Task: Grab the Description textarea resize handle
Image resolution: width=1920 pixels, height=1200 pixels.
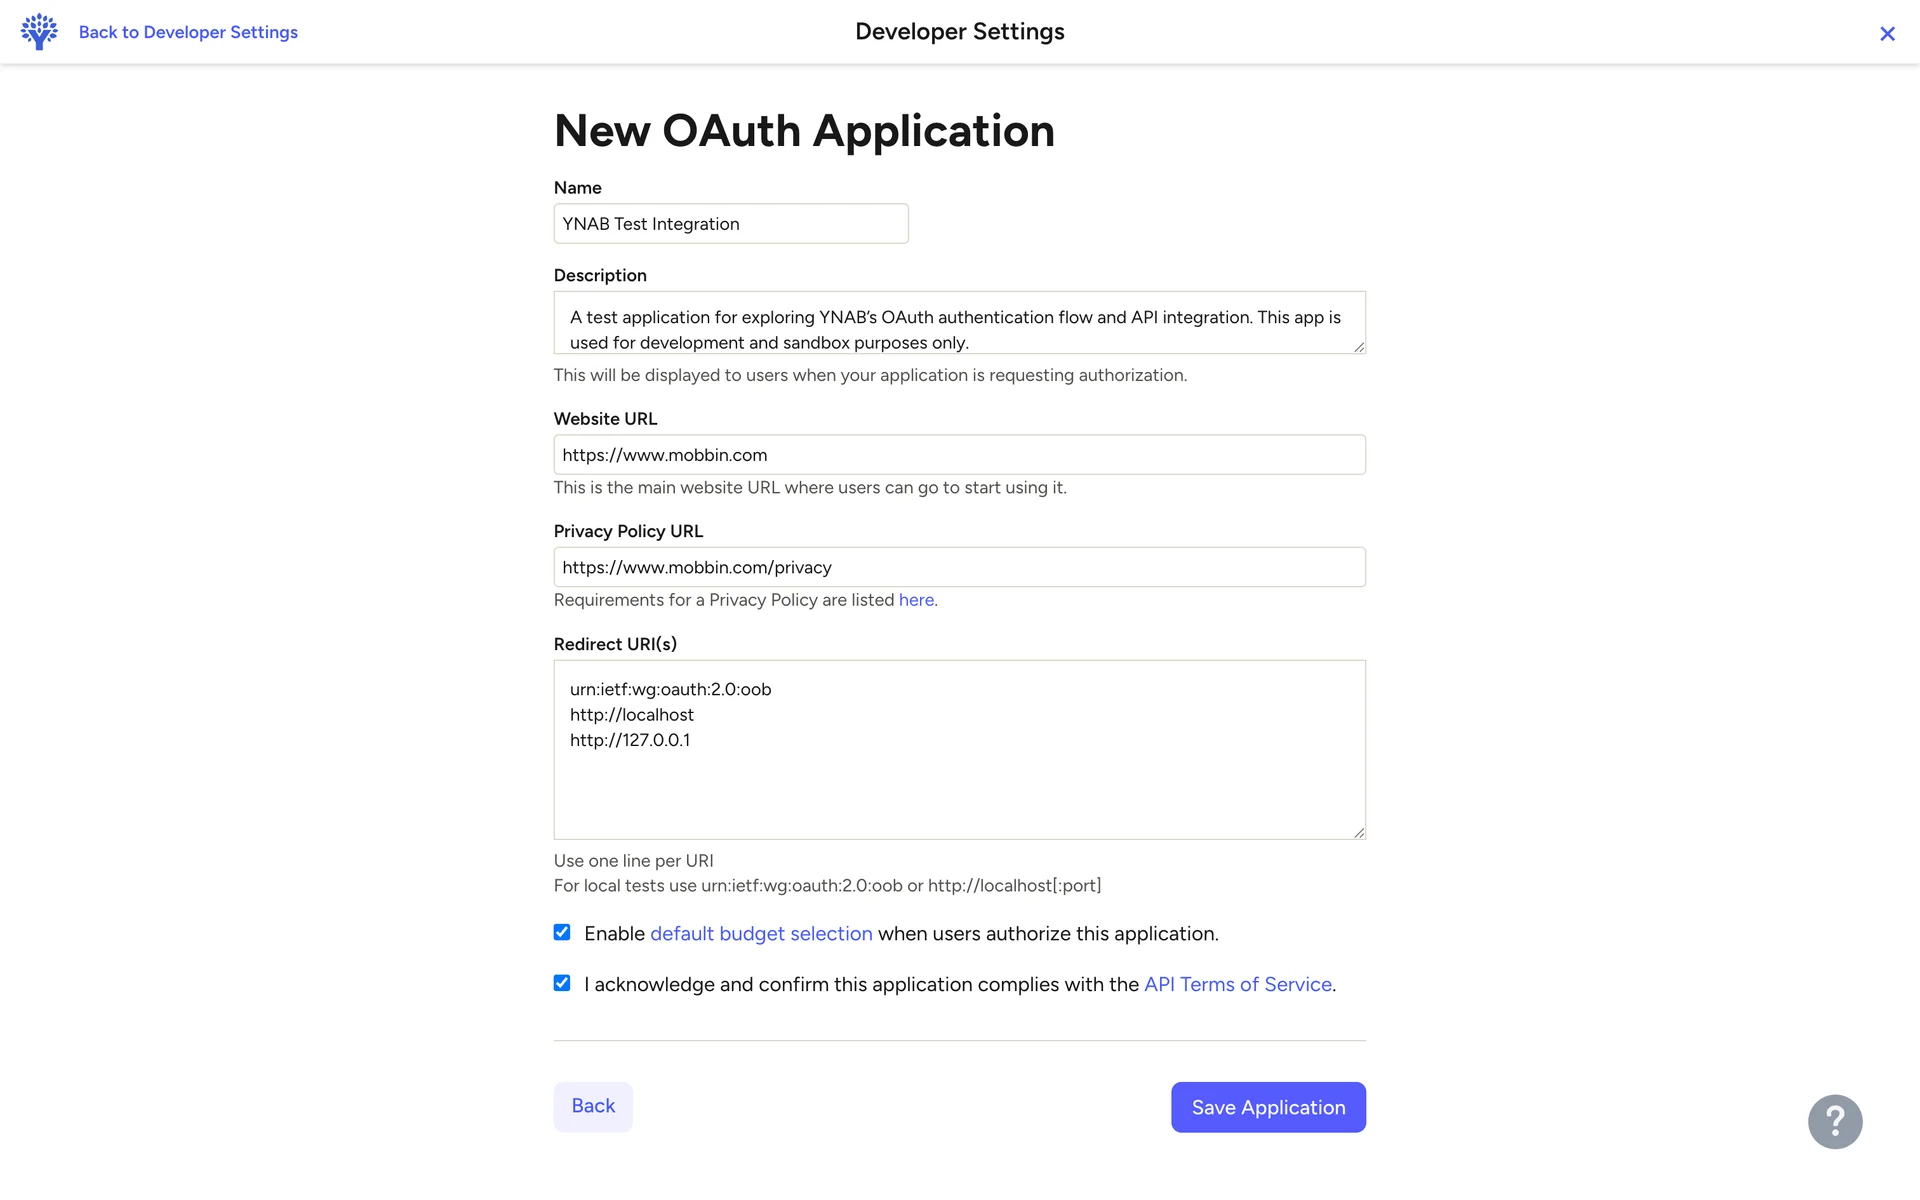Action: pos(1359,347)
